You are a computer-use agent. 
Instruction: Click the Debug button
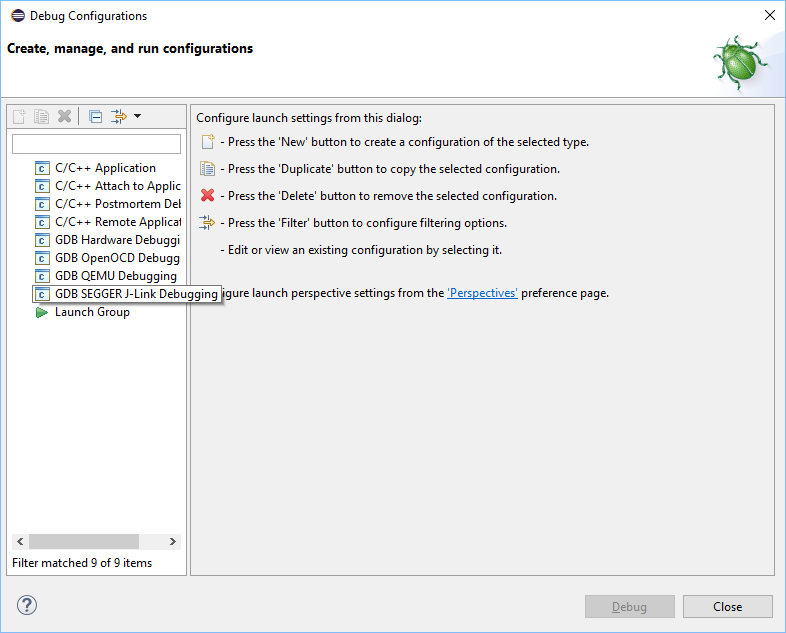[x=630, y=607]
